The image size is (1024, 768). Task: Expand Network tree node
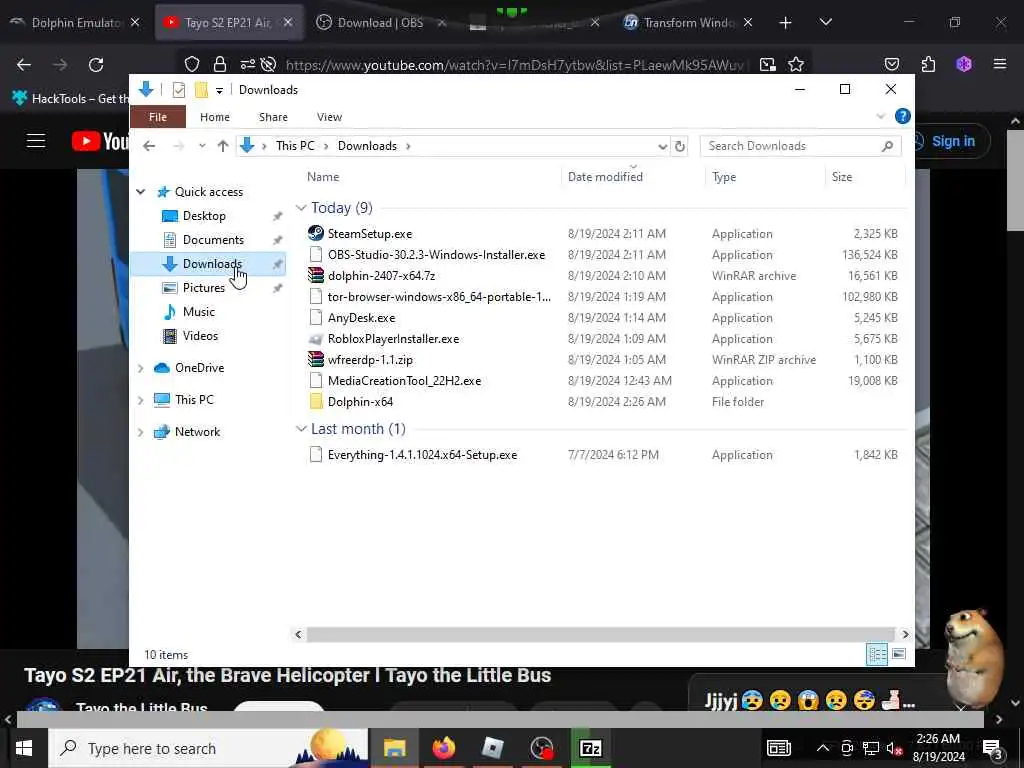140,432
